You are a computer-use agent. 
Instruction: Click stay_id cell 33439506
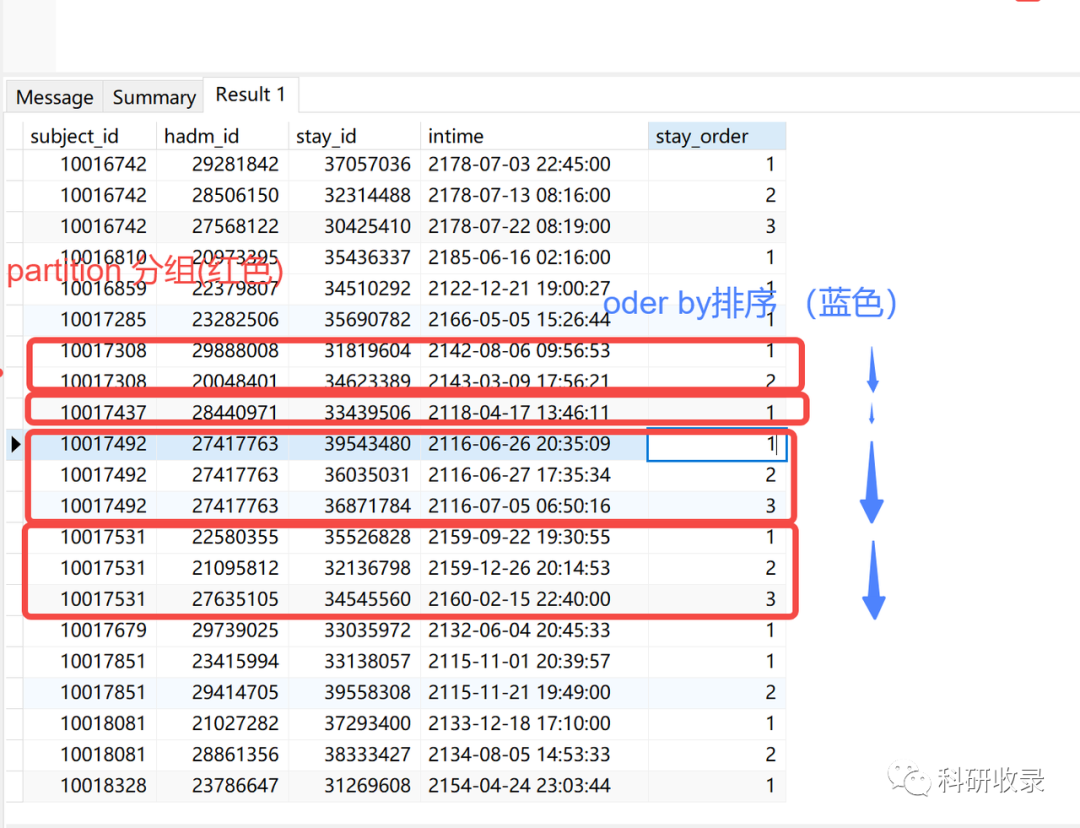point(354,413)
